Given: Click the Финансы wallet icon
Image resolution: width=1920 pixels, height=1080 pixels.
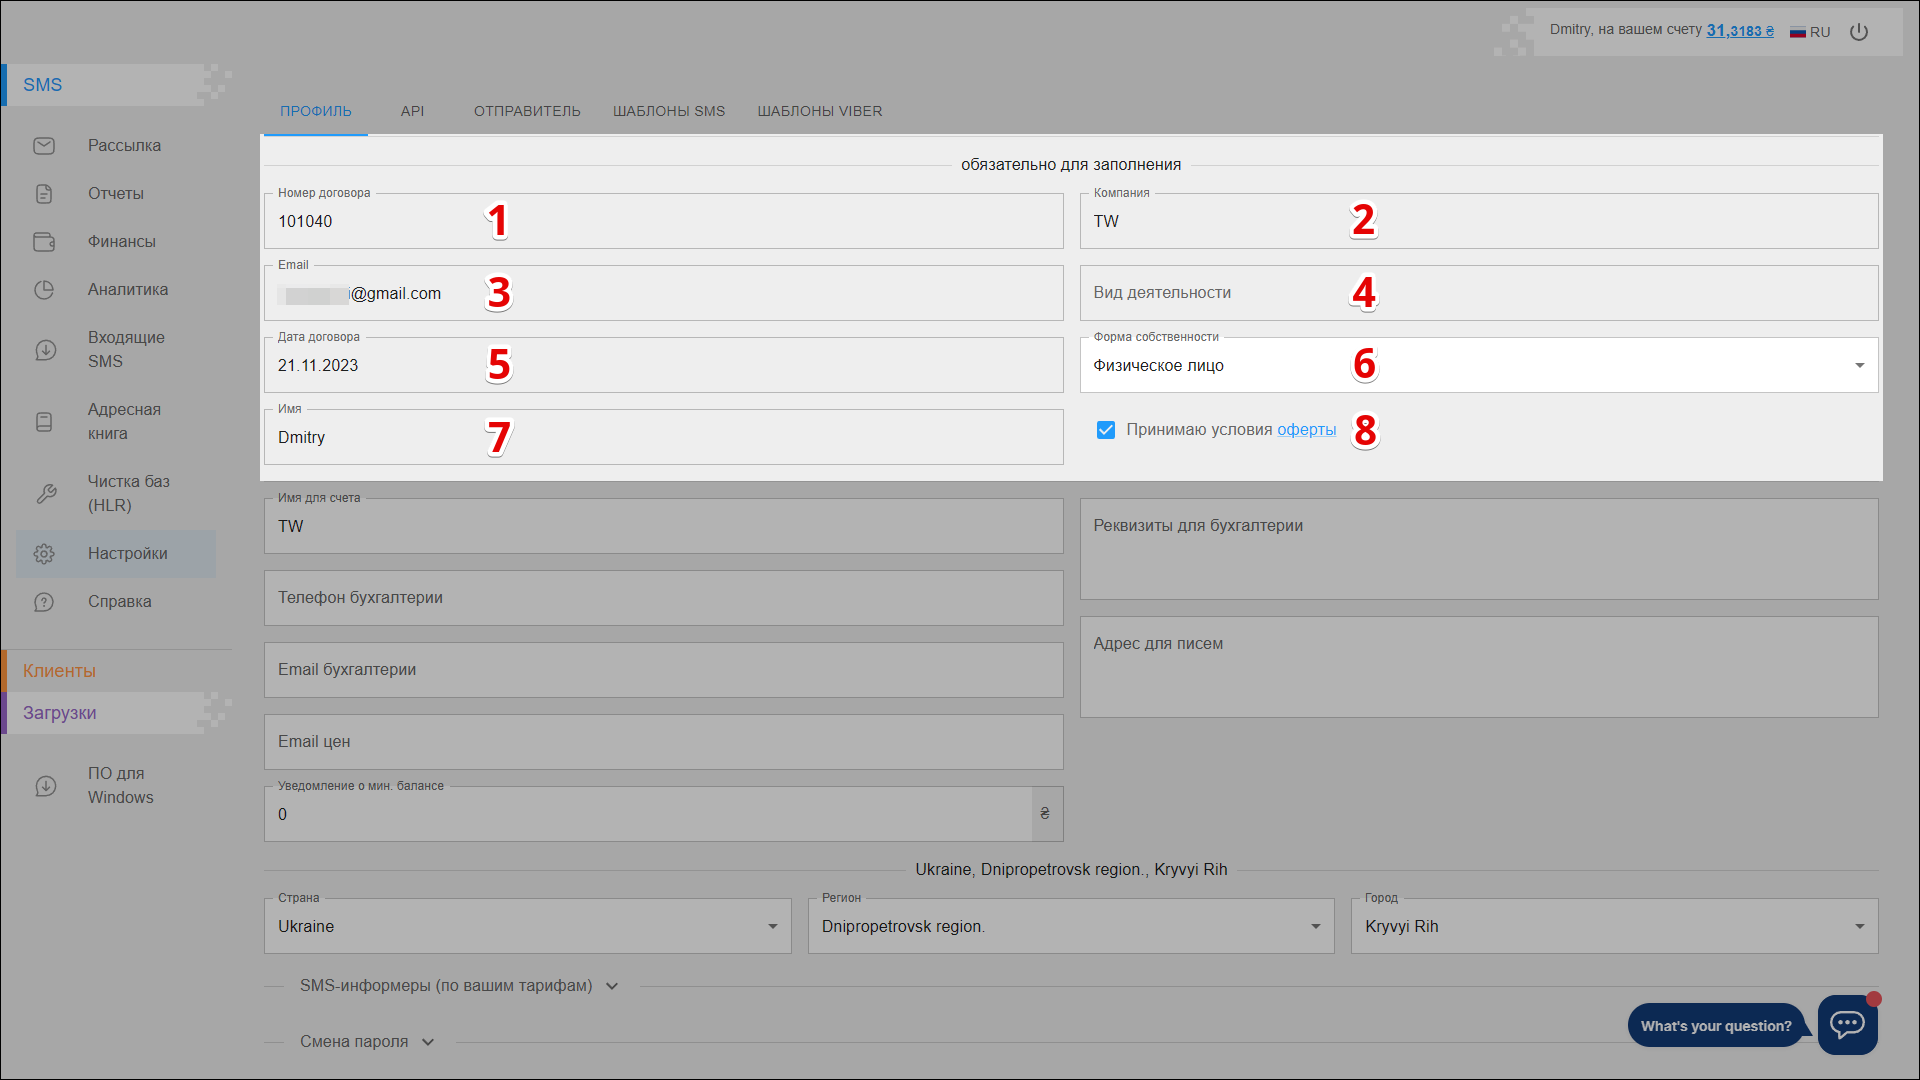Looking at the screenshot, I should 44,242.
